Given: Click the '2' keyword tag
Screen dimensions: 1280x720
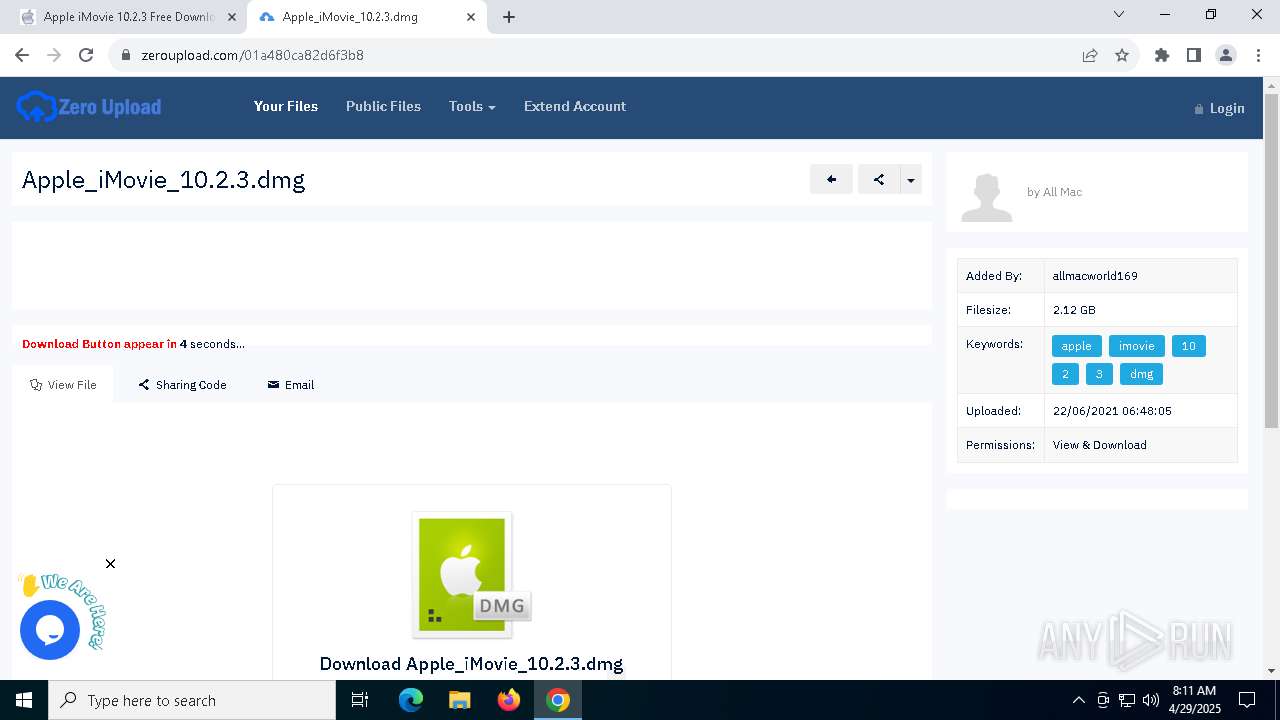Looking at the screenshot, I should (1065, 374).
